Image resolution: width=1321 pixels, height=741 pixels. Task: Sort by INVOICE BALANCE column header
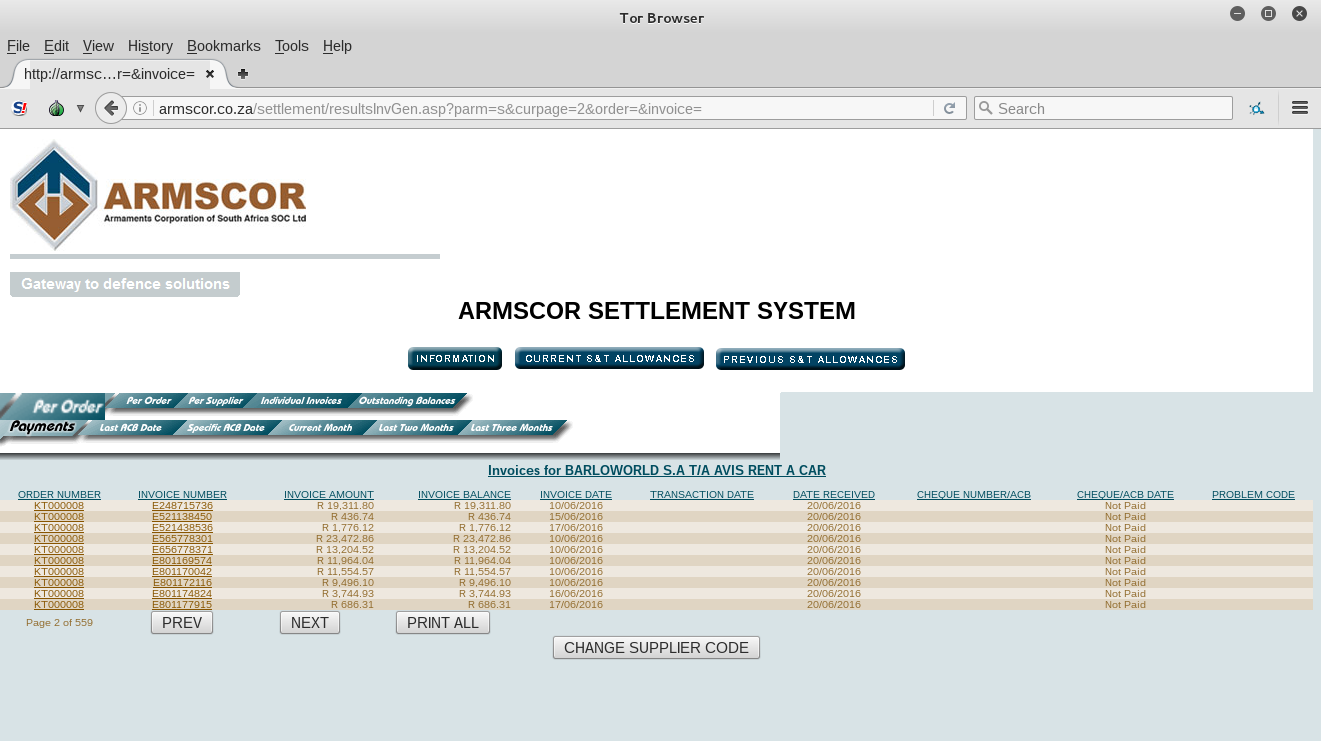464,495
